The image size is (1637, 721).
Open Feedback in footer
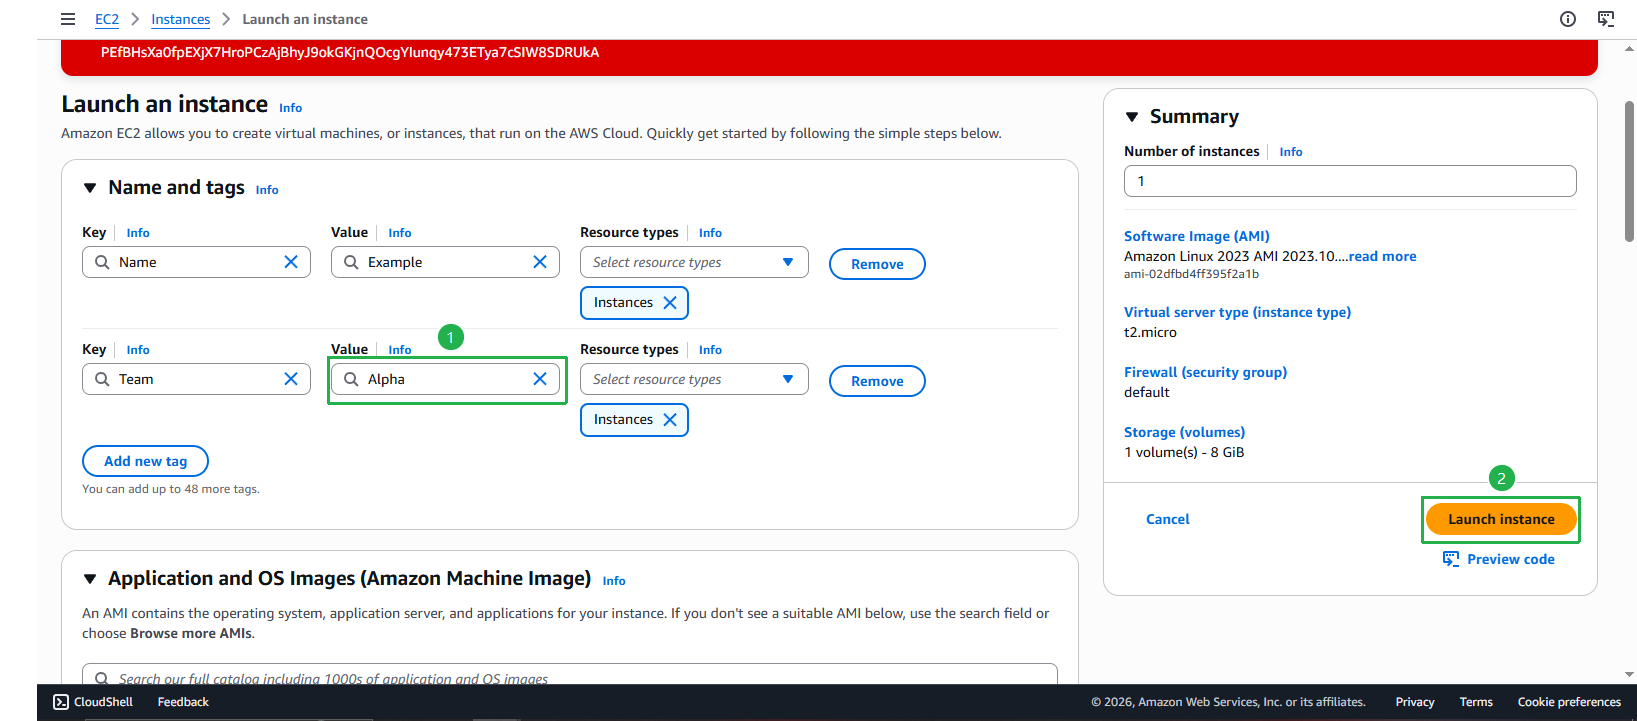pos(183,702)
